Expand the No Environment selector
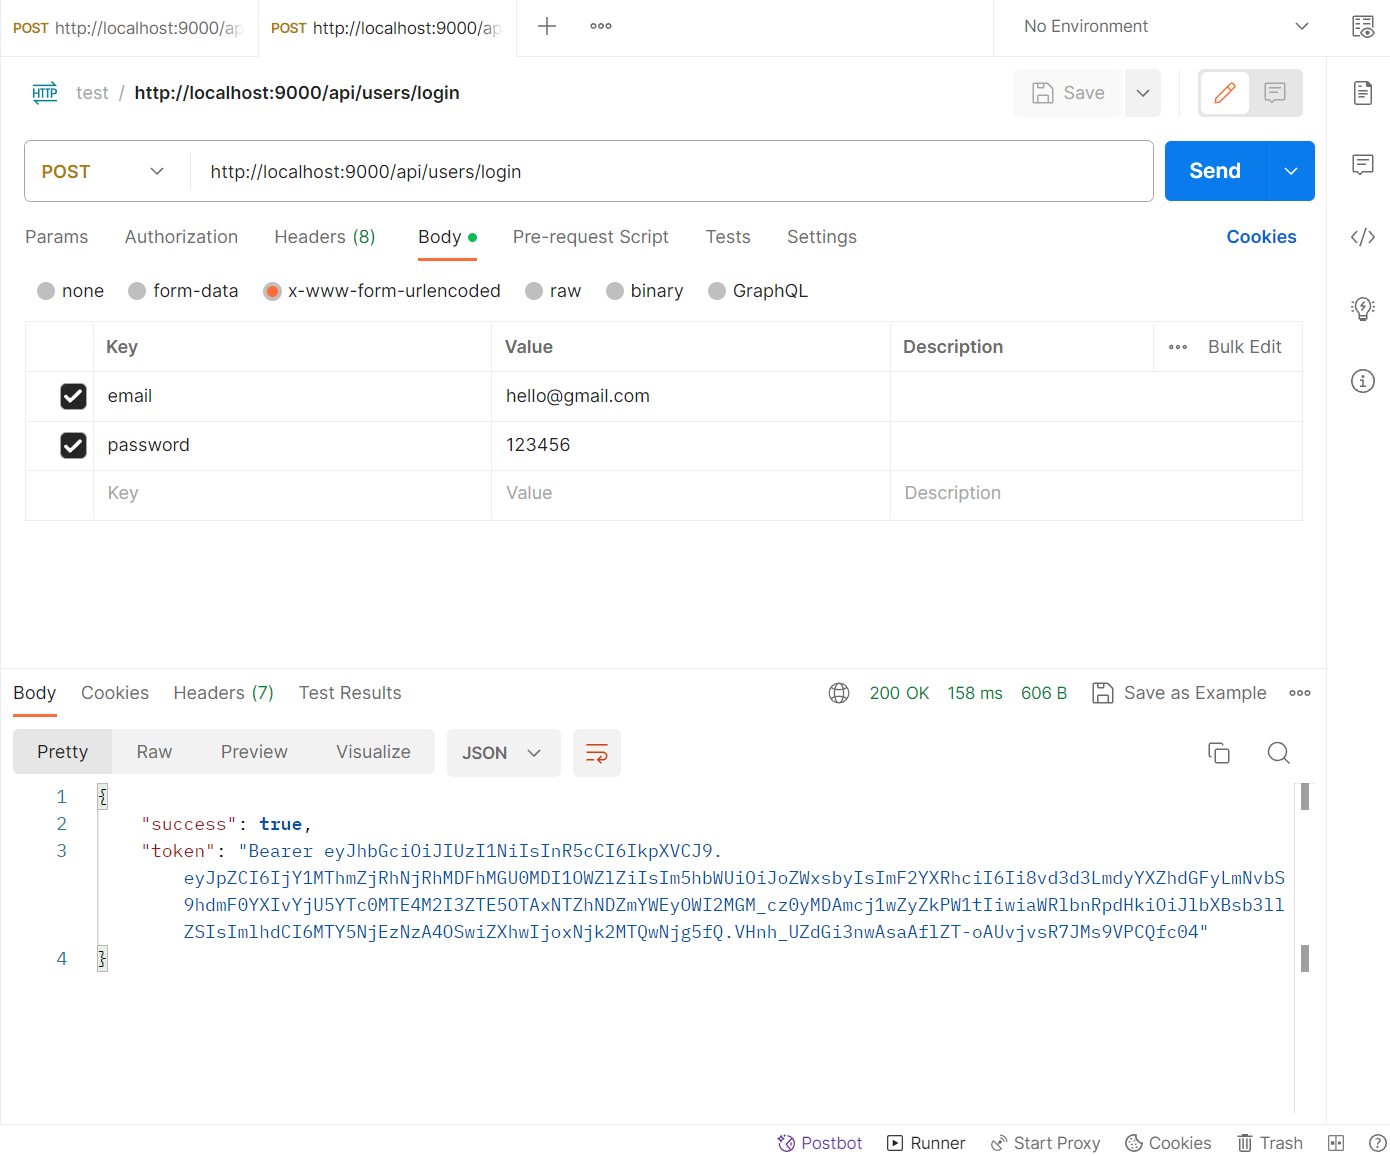Screen dimensions: 1390x1156 1165,27
